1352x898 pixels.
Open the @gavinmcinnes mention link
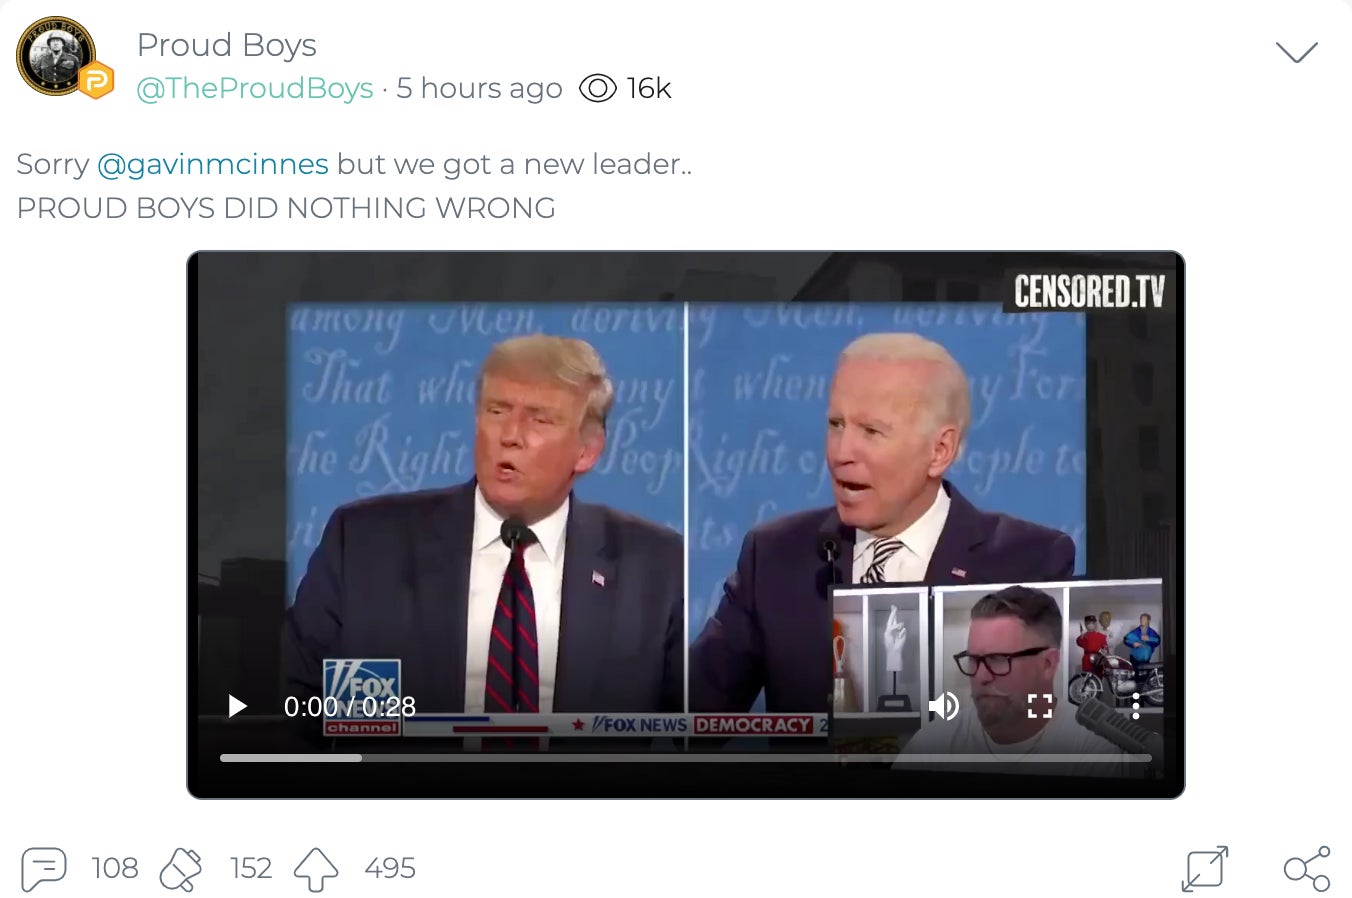[213, 164]
